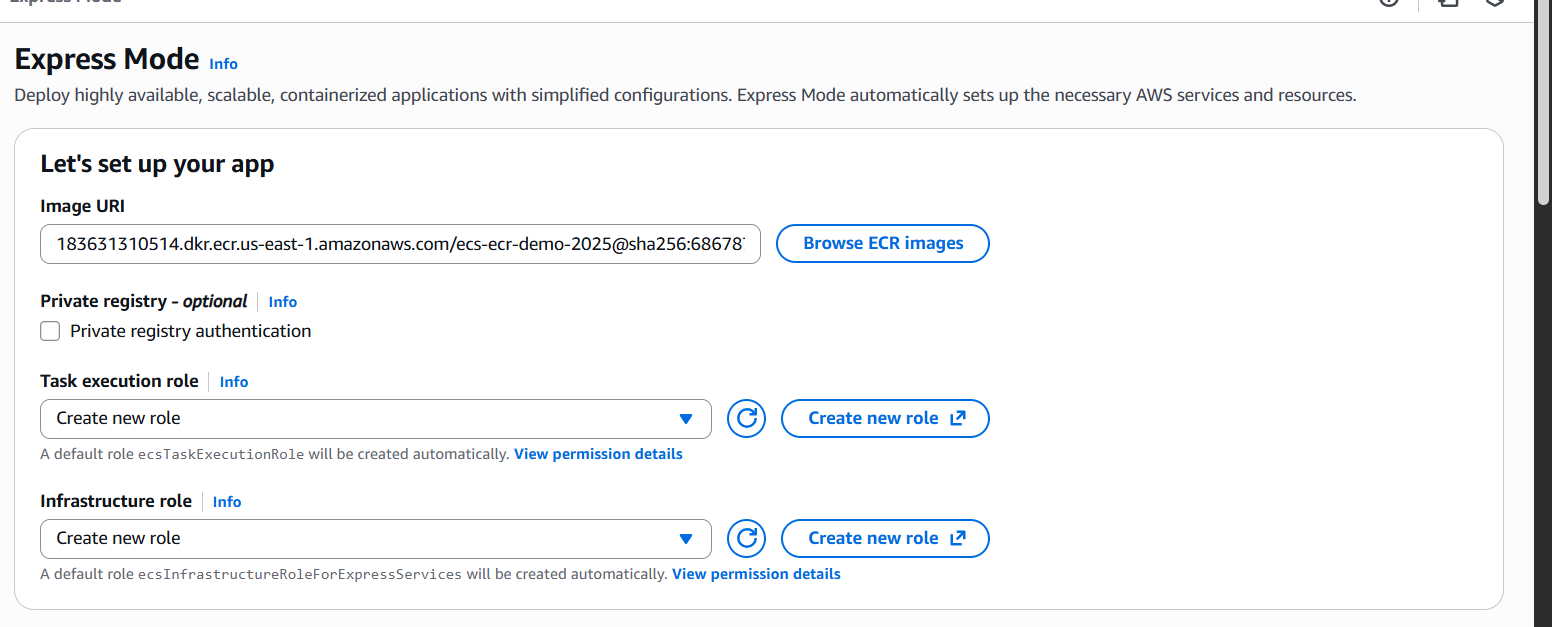Enable Private registry authentication checkbox

(50, 331)
